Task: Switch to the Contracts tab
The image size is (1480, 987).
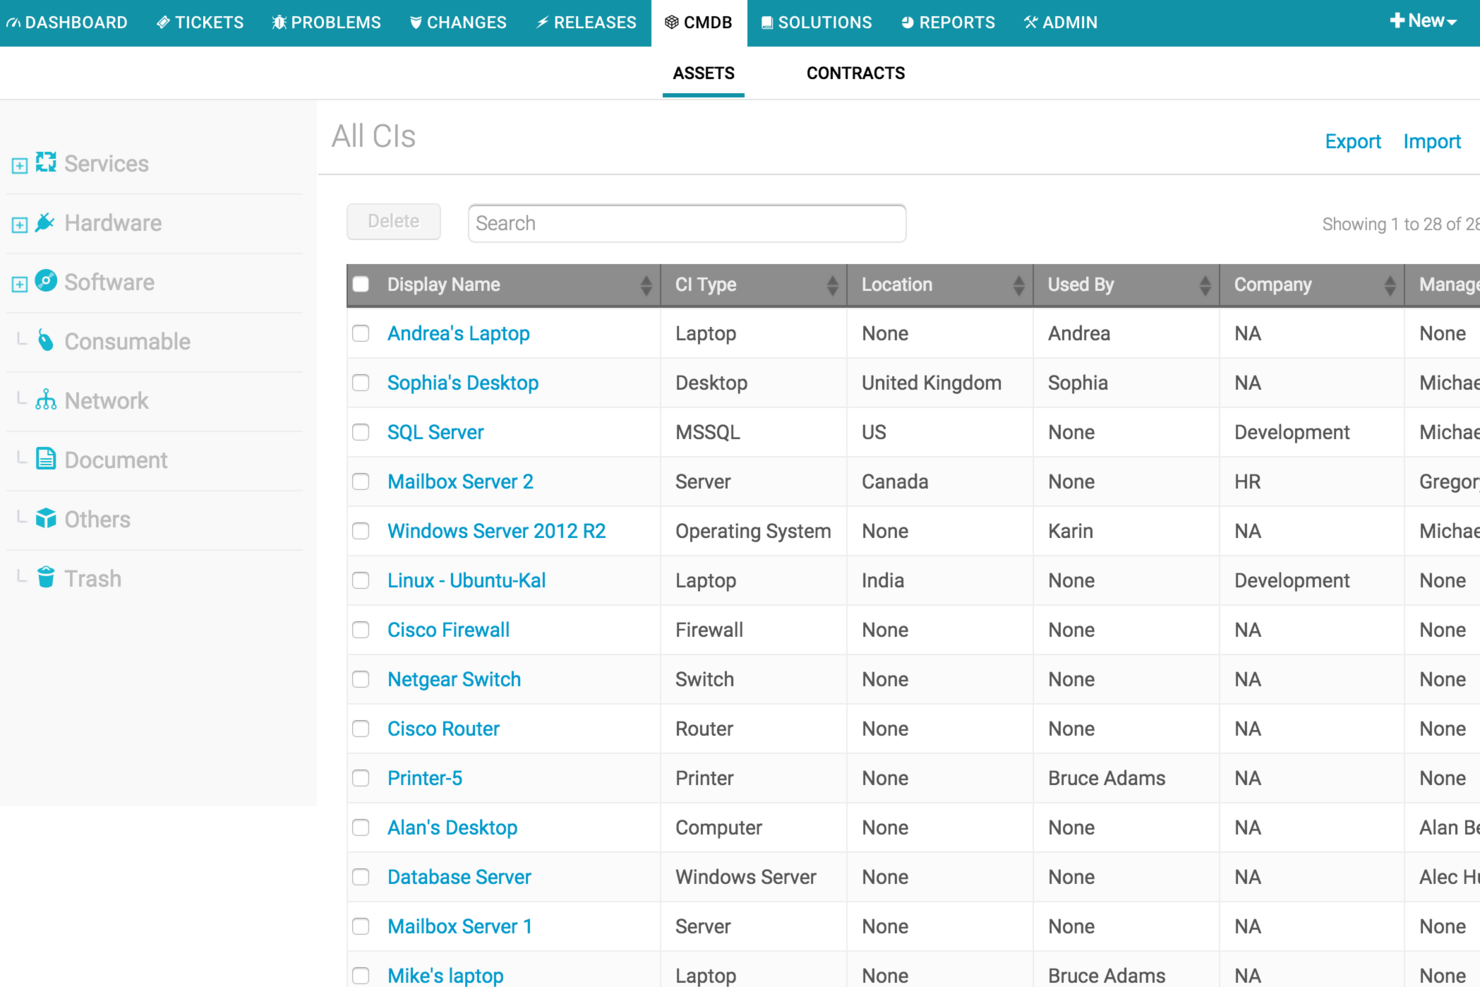Action: (x=855, y=72)
